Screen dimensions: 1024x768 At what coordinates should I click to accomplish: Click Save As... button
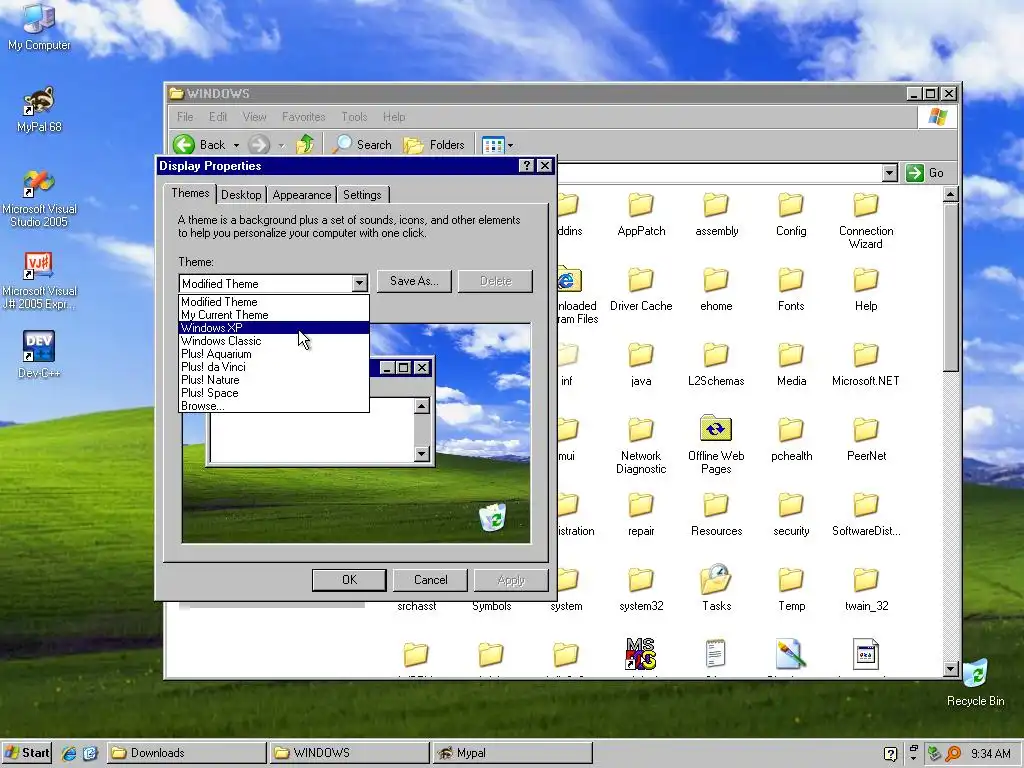click(x=414, y=281)
